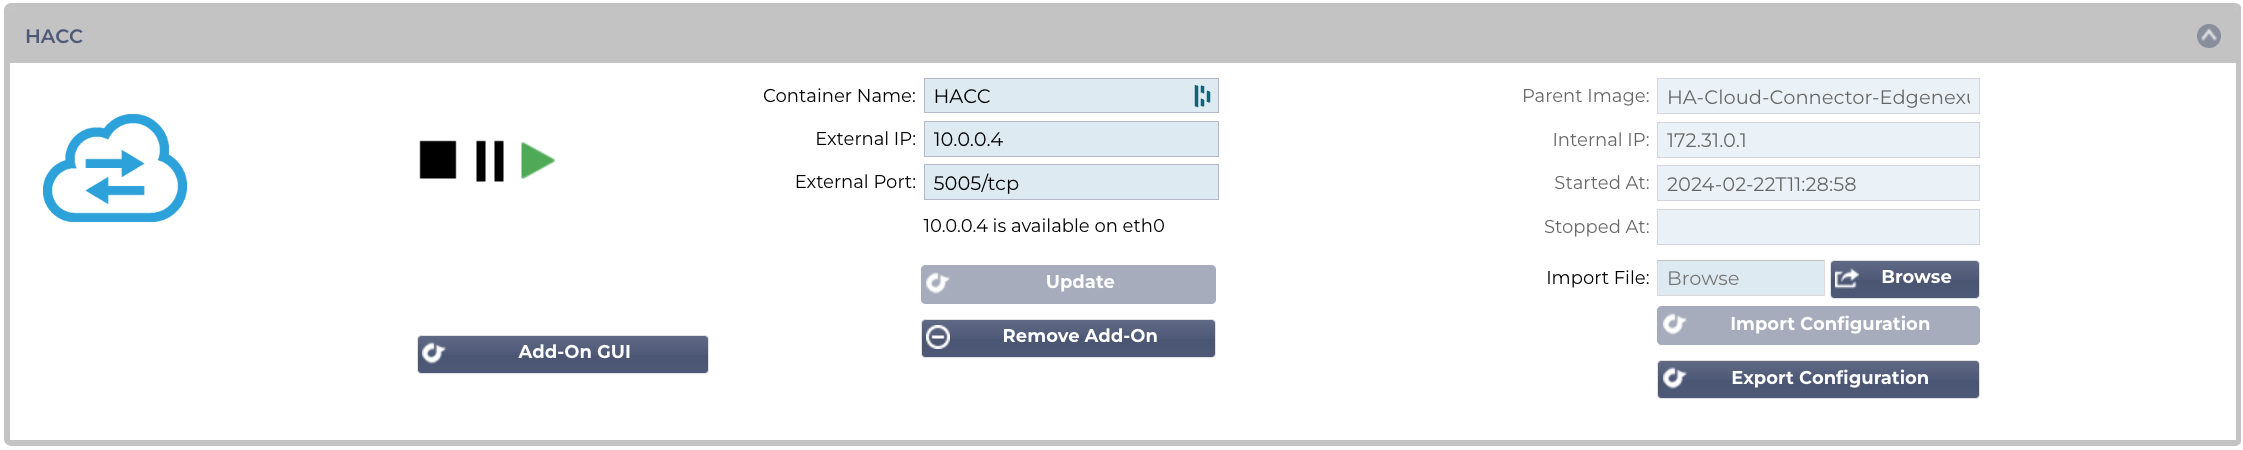Click the Stopped At field
2243x450 pixels.
point(1818,227)
